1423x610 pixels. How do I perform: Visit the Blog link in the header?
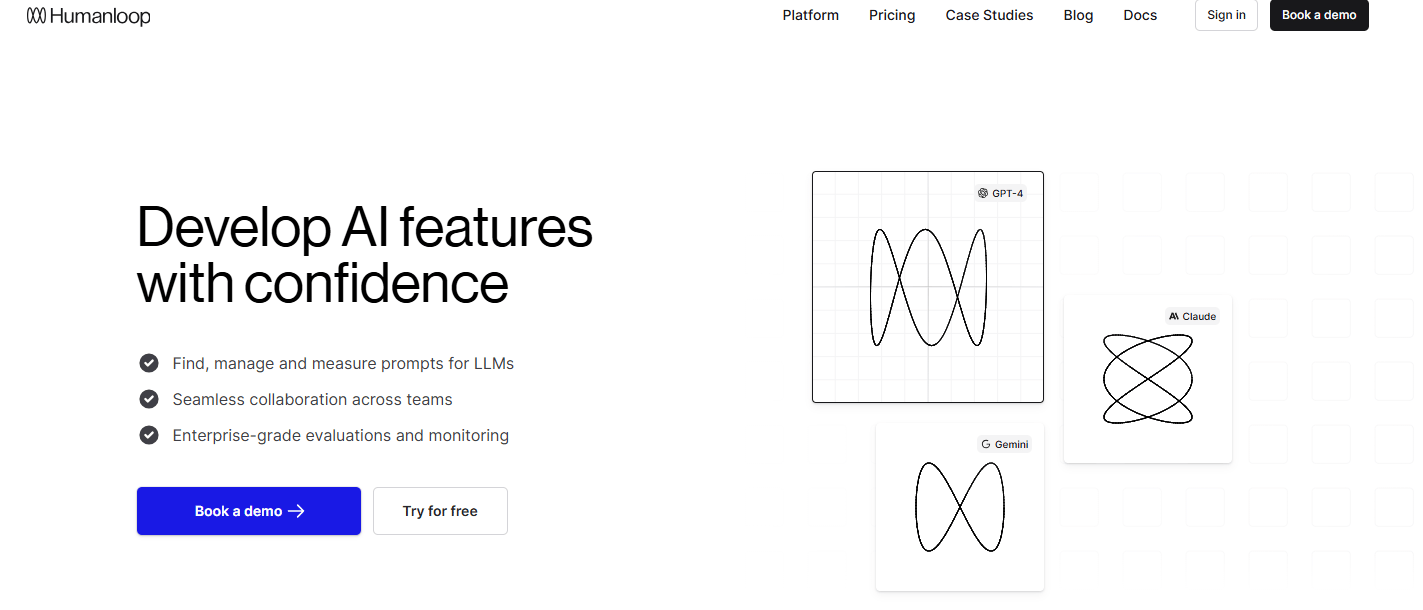tap(1078, 15)
